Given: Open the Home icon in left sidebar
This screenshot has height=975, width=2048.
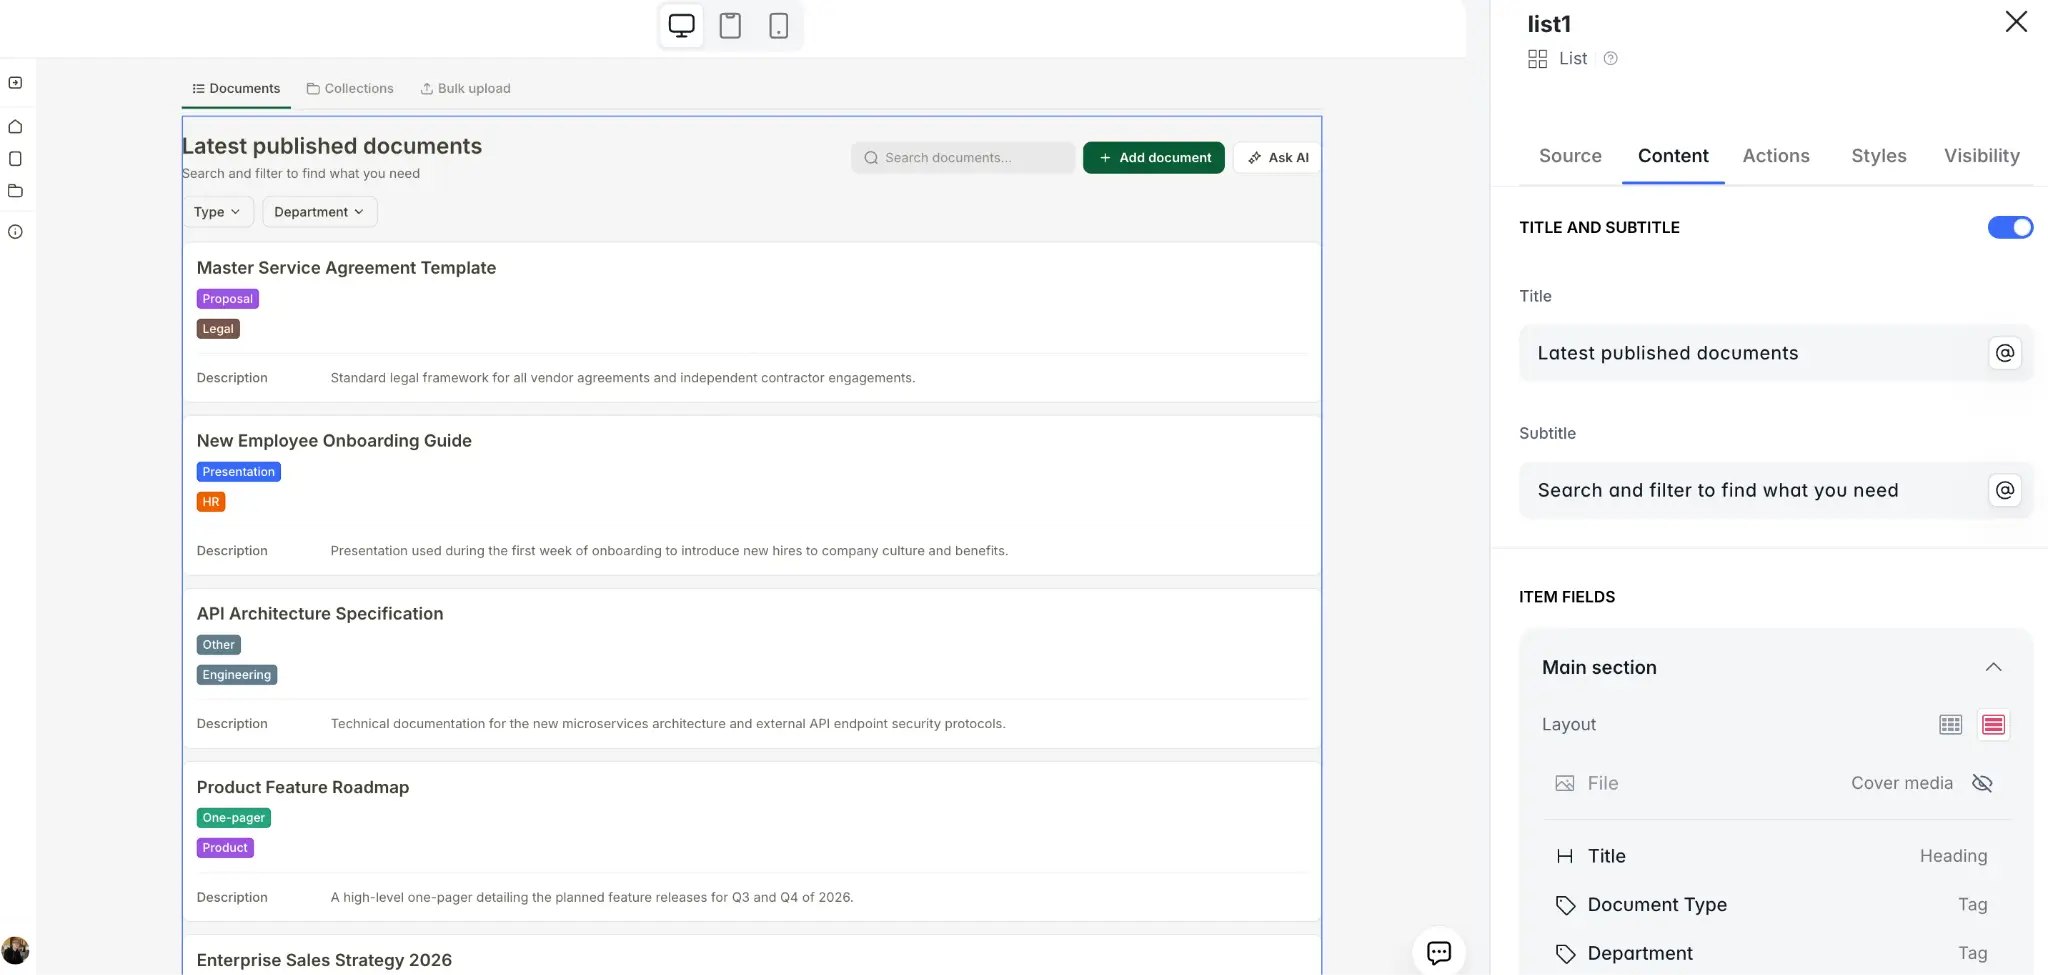Looking at the screenshot, I should [16, 127].
